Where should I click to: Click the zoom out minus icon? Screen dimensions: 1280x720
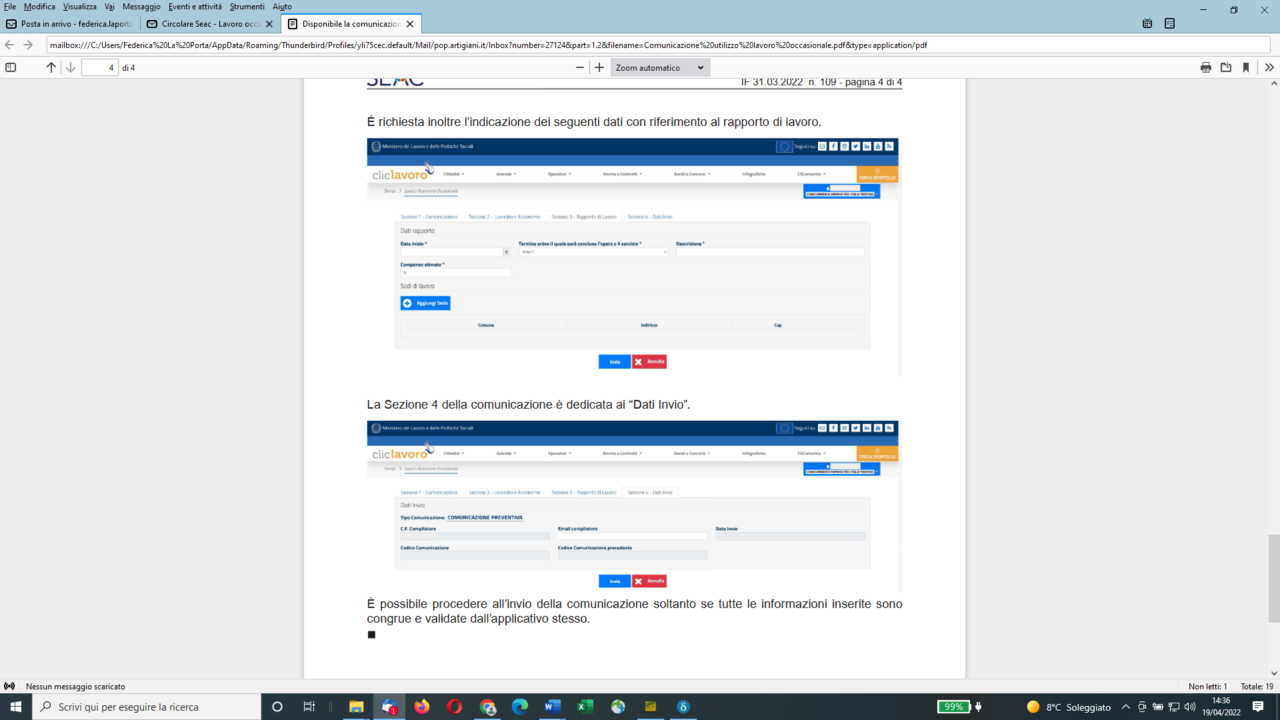coord(580,68)
